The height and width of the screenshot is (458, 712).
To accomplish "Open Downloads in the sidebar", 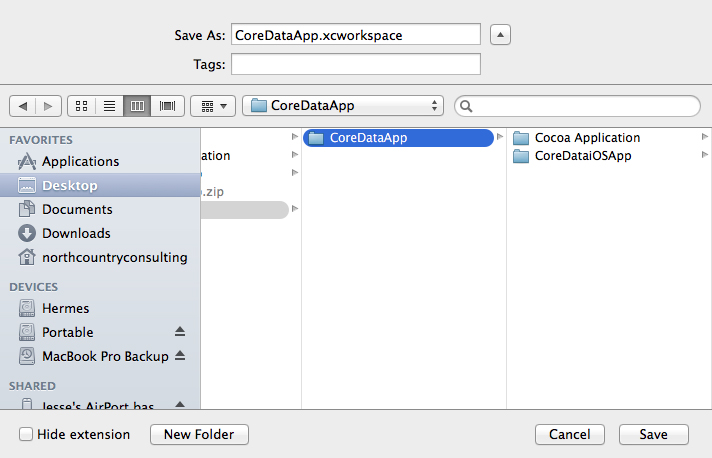I will 100,233.
